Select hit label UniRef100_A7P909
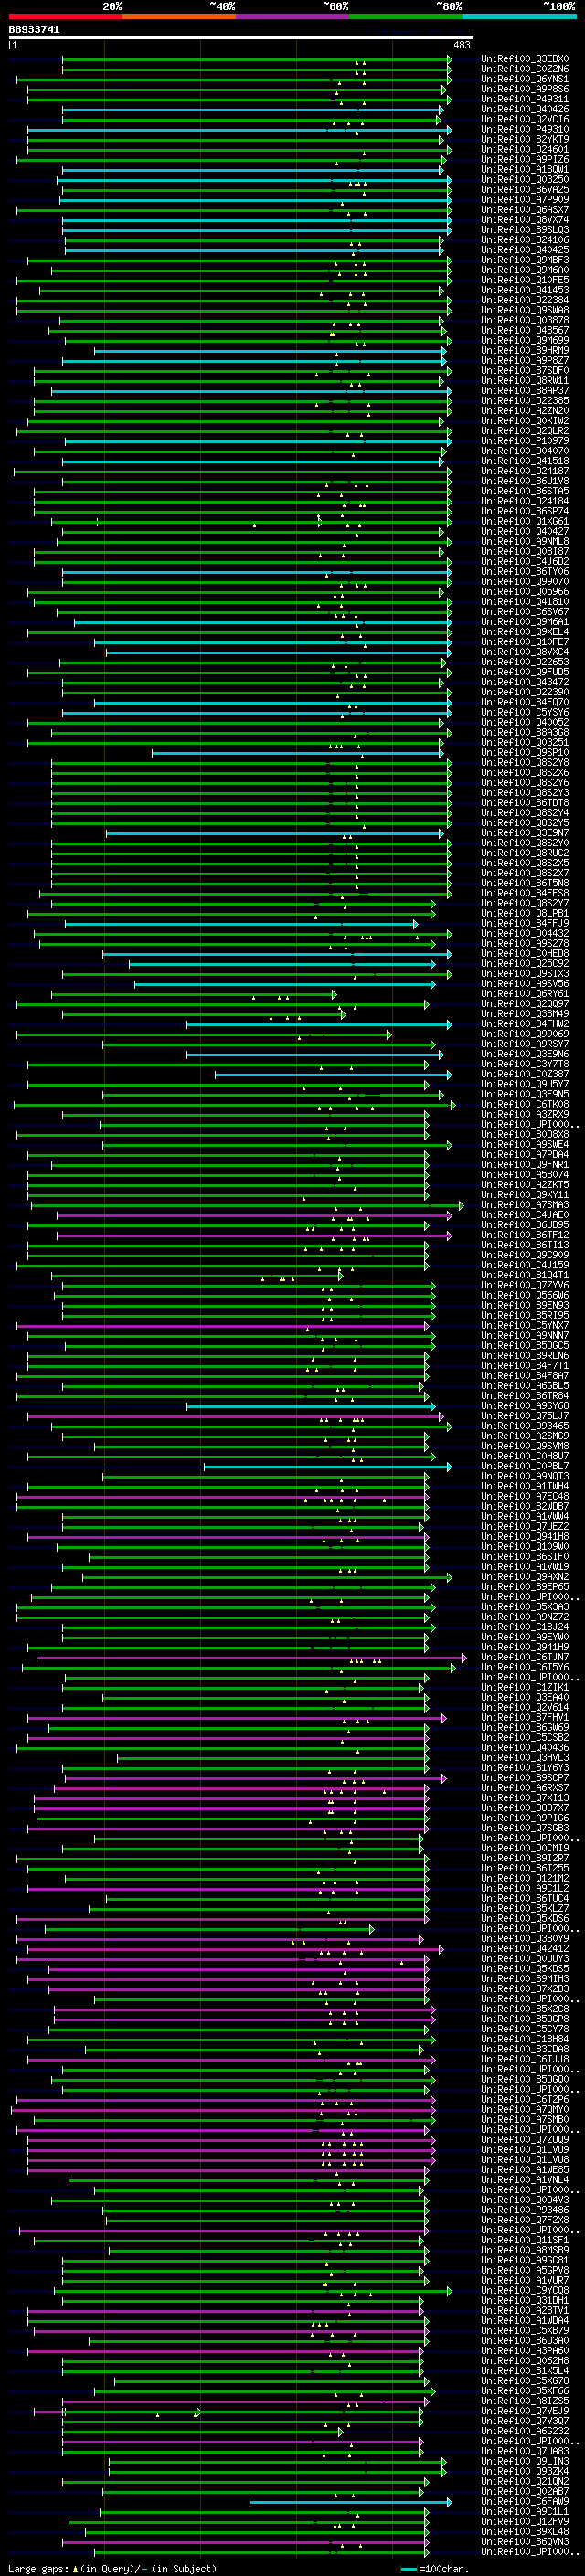This screenshot has height=2576, width=585. point(525,199)
